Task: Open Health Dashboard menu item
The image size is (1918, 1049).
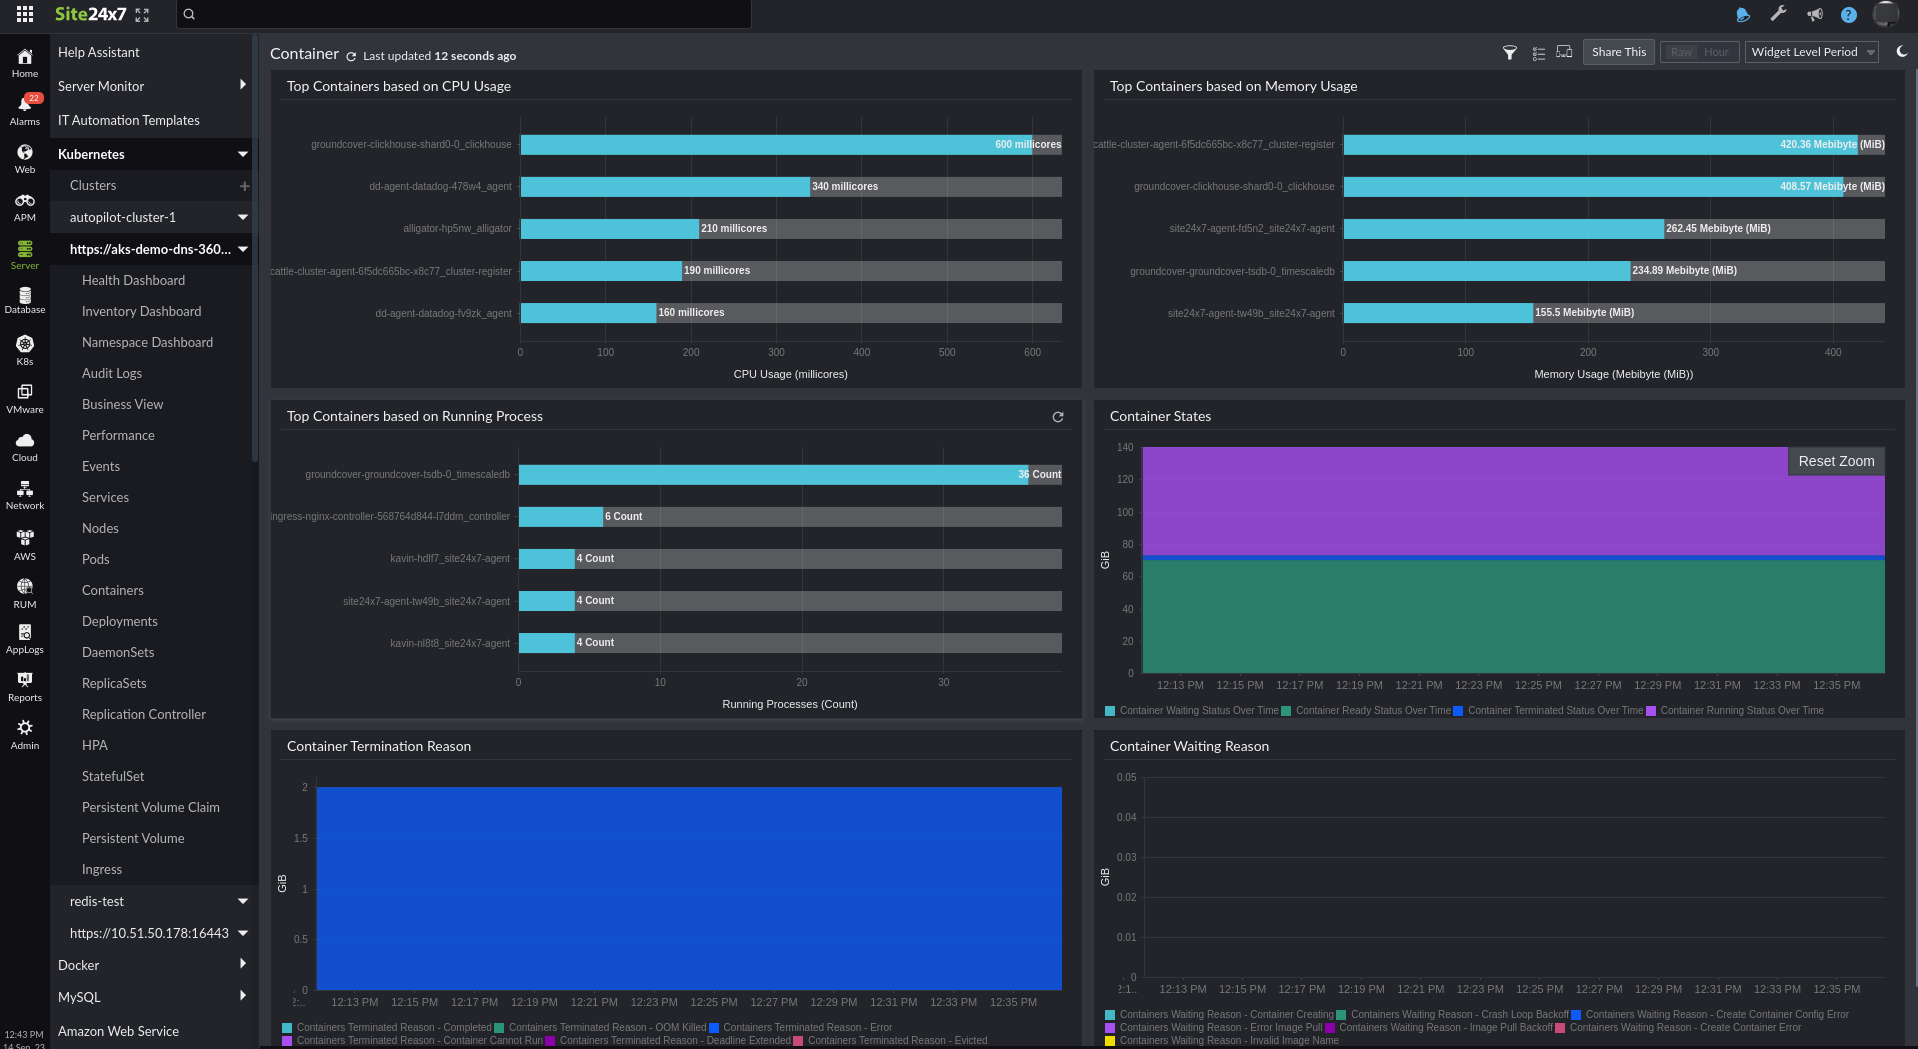Action: pos(133,281)
